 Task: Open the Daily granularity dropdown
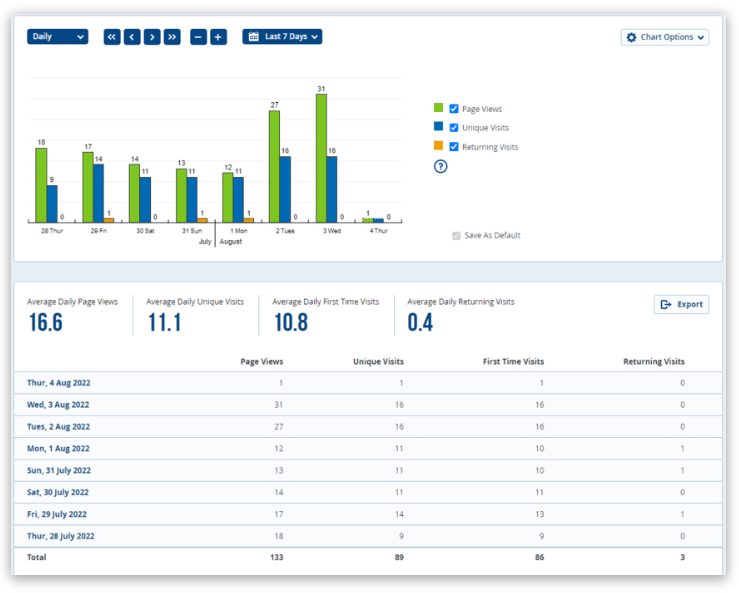(x=57, y=36)
